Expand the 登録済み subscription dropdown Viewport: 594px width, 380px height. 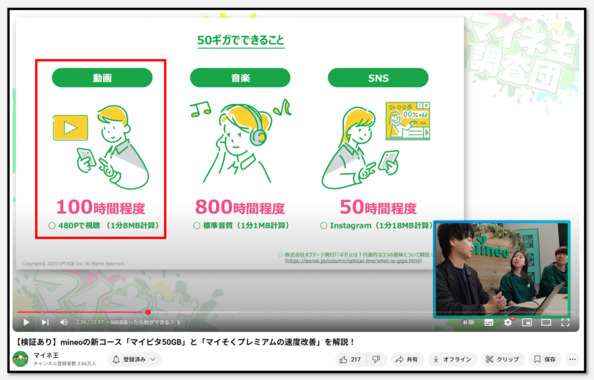pyautogui.click(x=134, y=360)
